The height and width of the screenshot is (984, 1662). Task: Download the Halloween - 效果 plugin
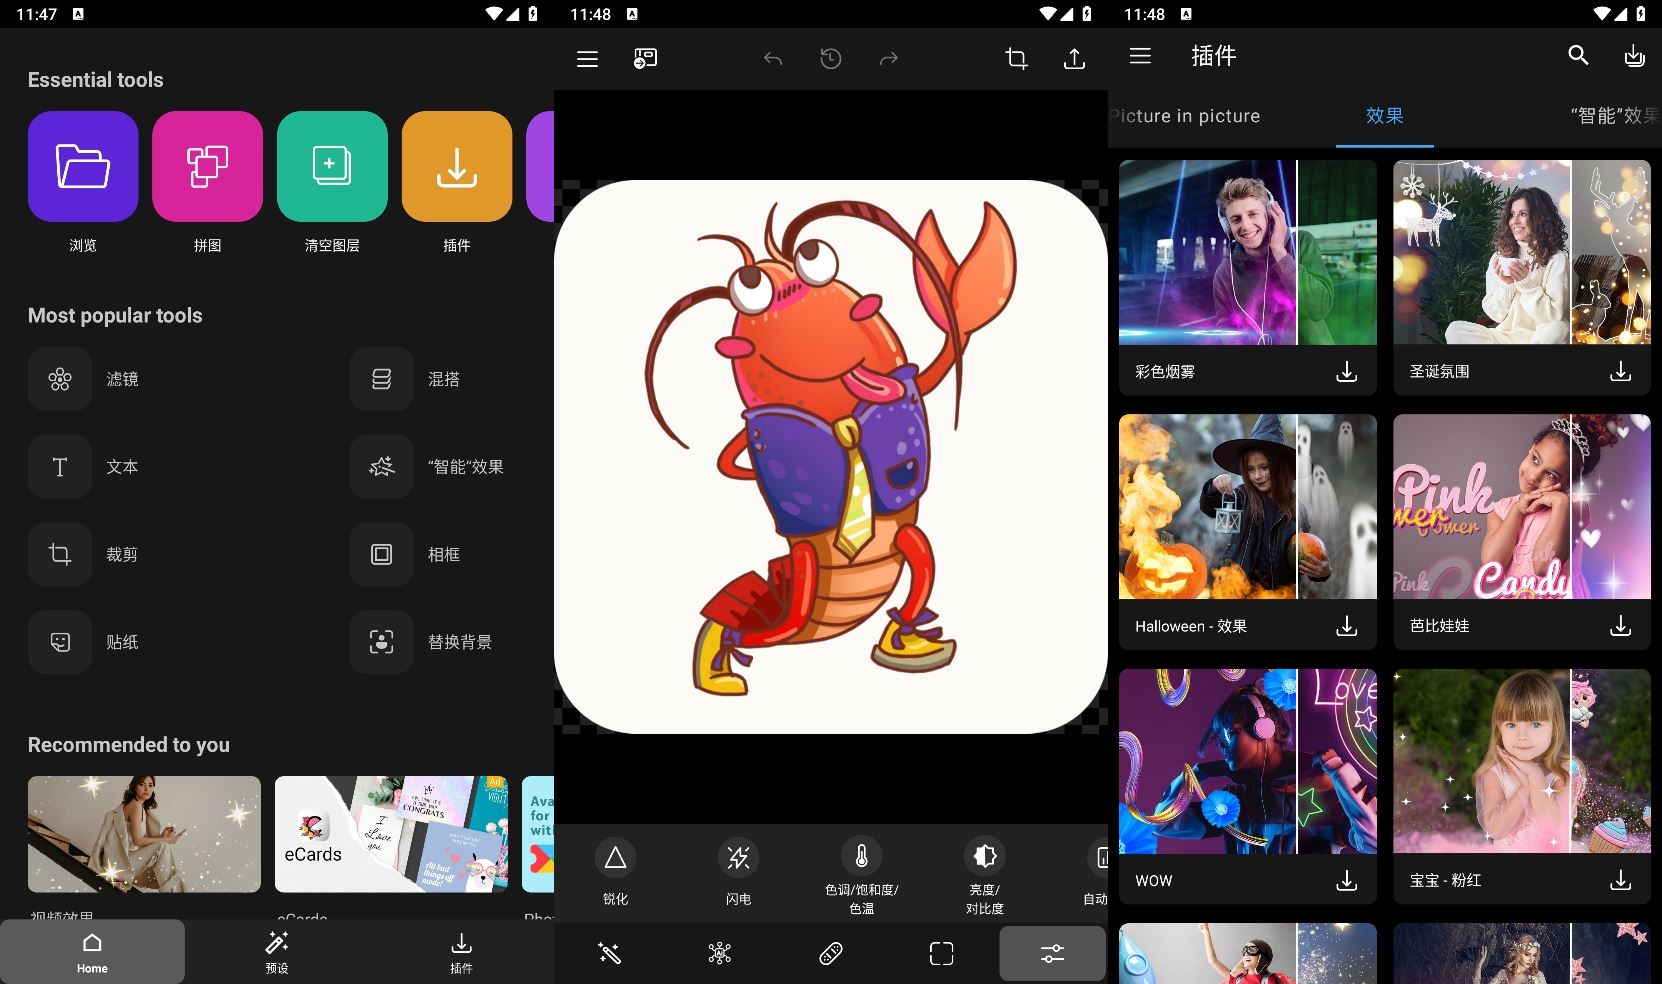pyautogui.click(x=1346, y=626)
